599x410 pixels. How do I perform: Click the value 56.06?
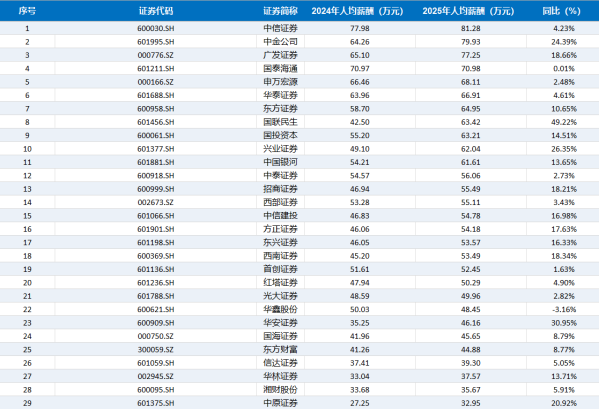[471, 175]
